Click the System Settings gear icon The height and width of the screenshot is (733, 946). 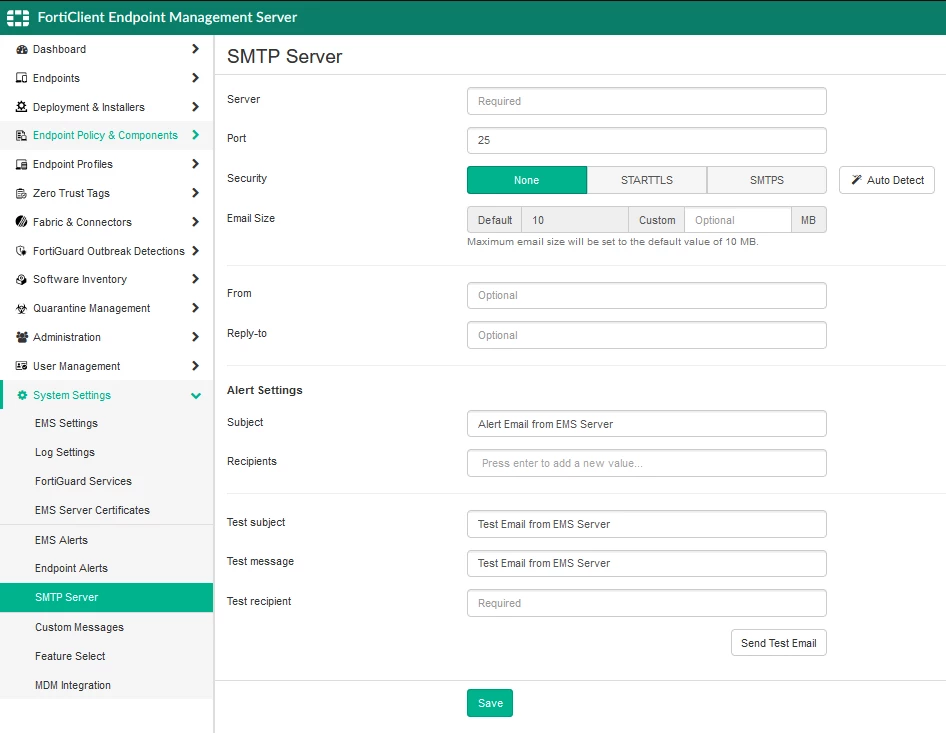pyautogui.click(x=22, y=395)
